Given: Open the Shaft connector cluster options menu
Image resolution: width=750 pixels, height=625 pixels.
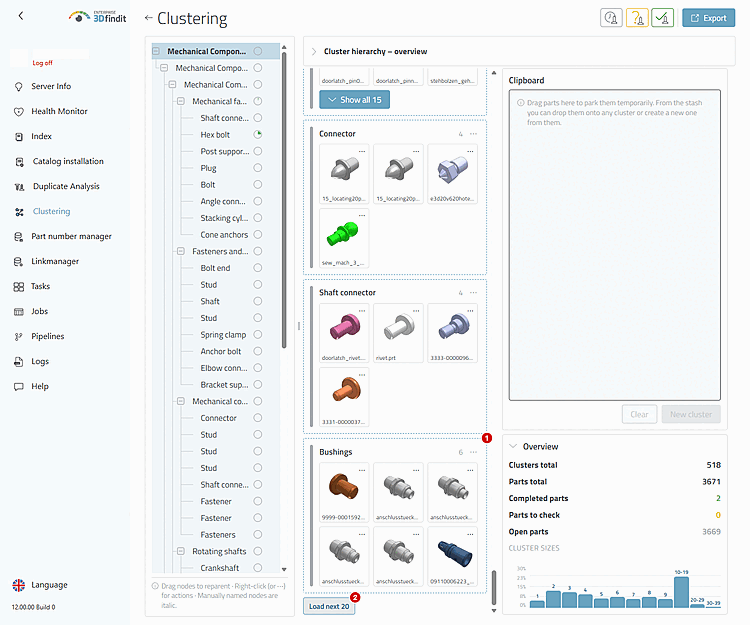Looking at the screenshot, I should 473,293.
